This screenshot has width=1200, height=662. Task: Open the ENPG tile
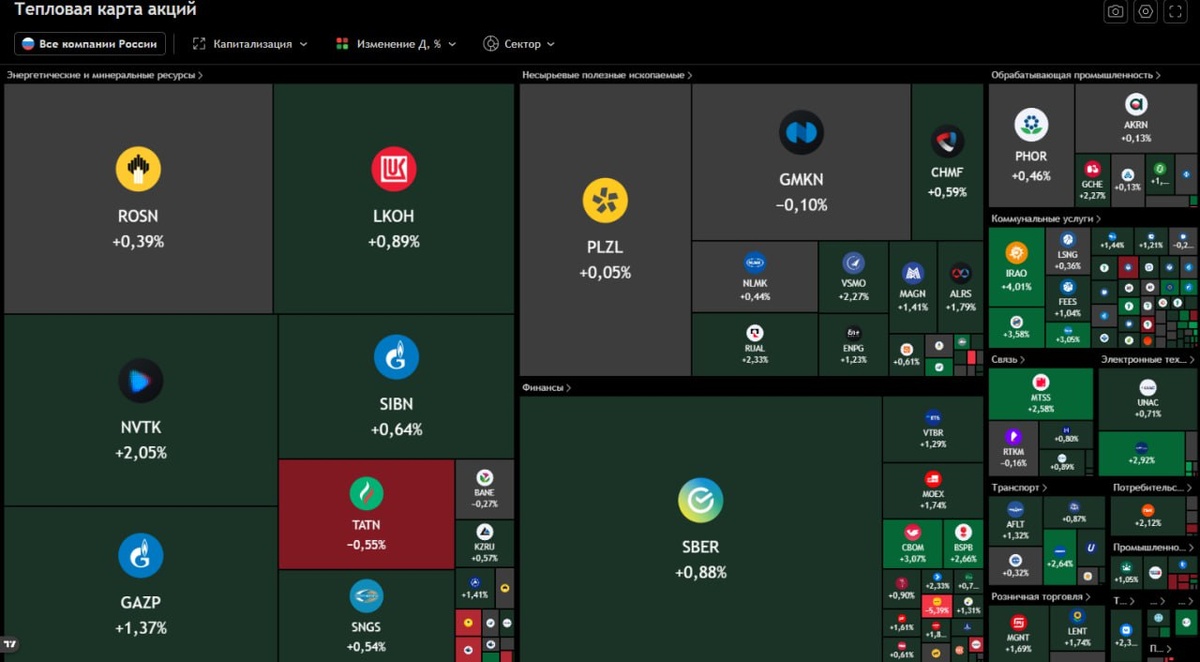tap(854, 345)
